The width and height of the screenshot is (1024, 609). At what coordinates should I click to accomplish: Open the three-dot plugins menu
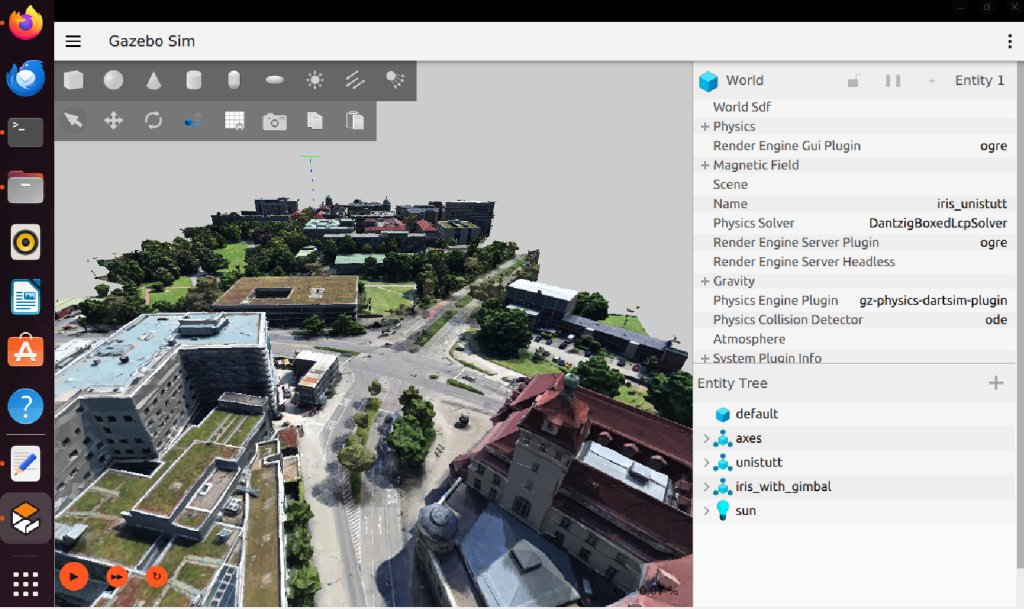[1010, 41]
